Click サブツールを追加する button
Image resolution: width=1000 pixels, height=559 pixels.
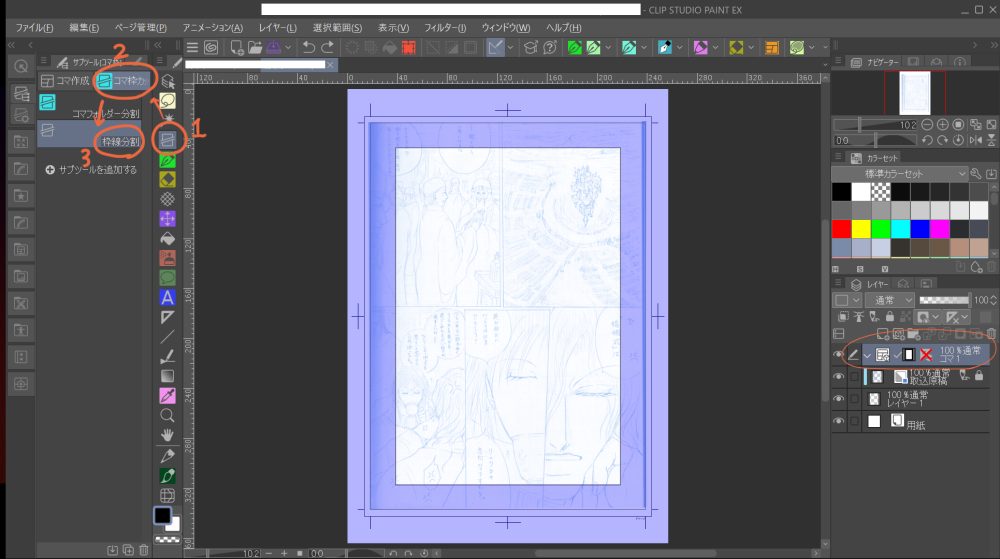click(91, 170)
